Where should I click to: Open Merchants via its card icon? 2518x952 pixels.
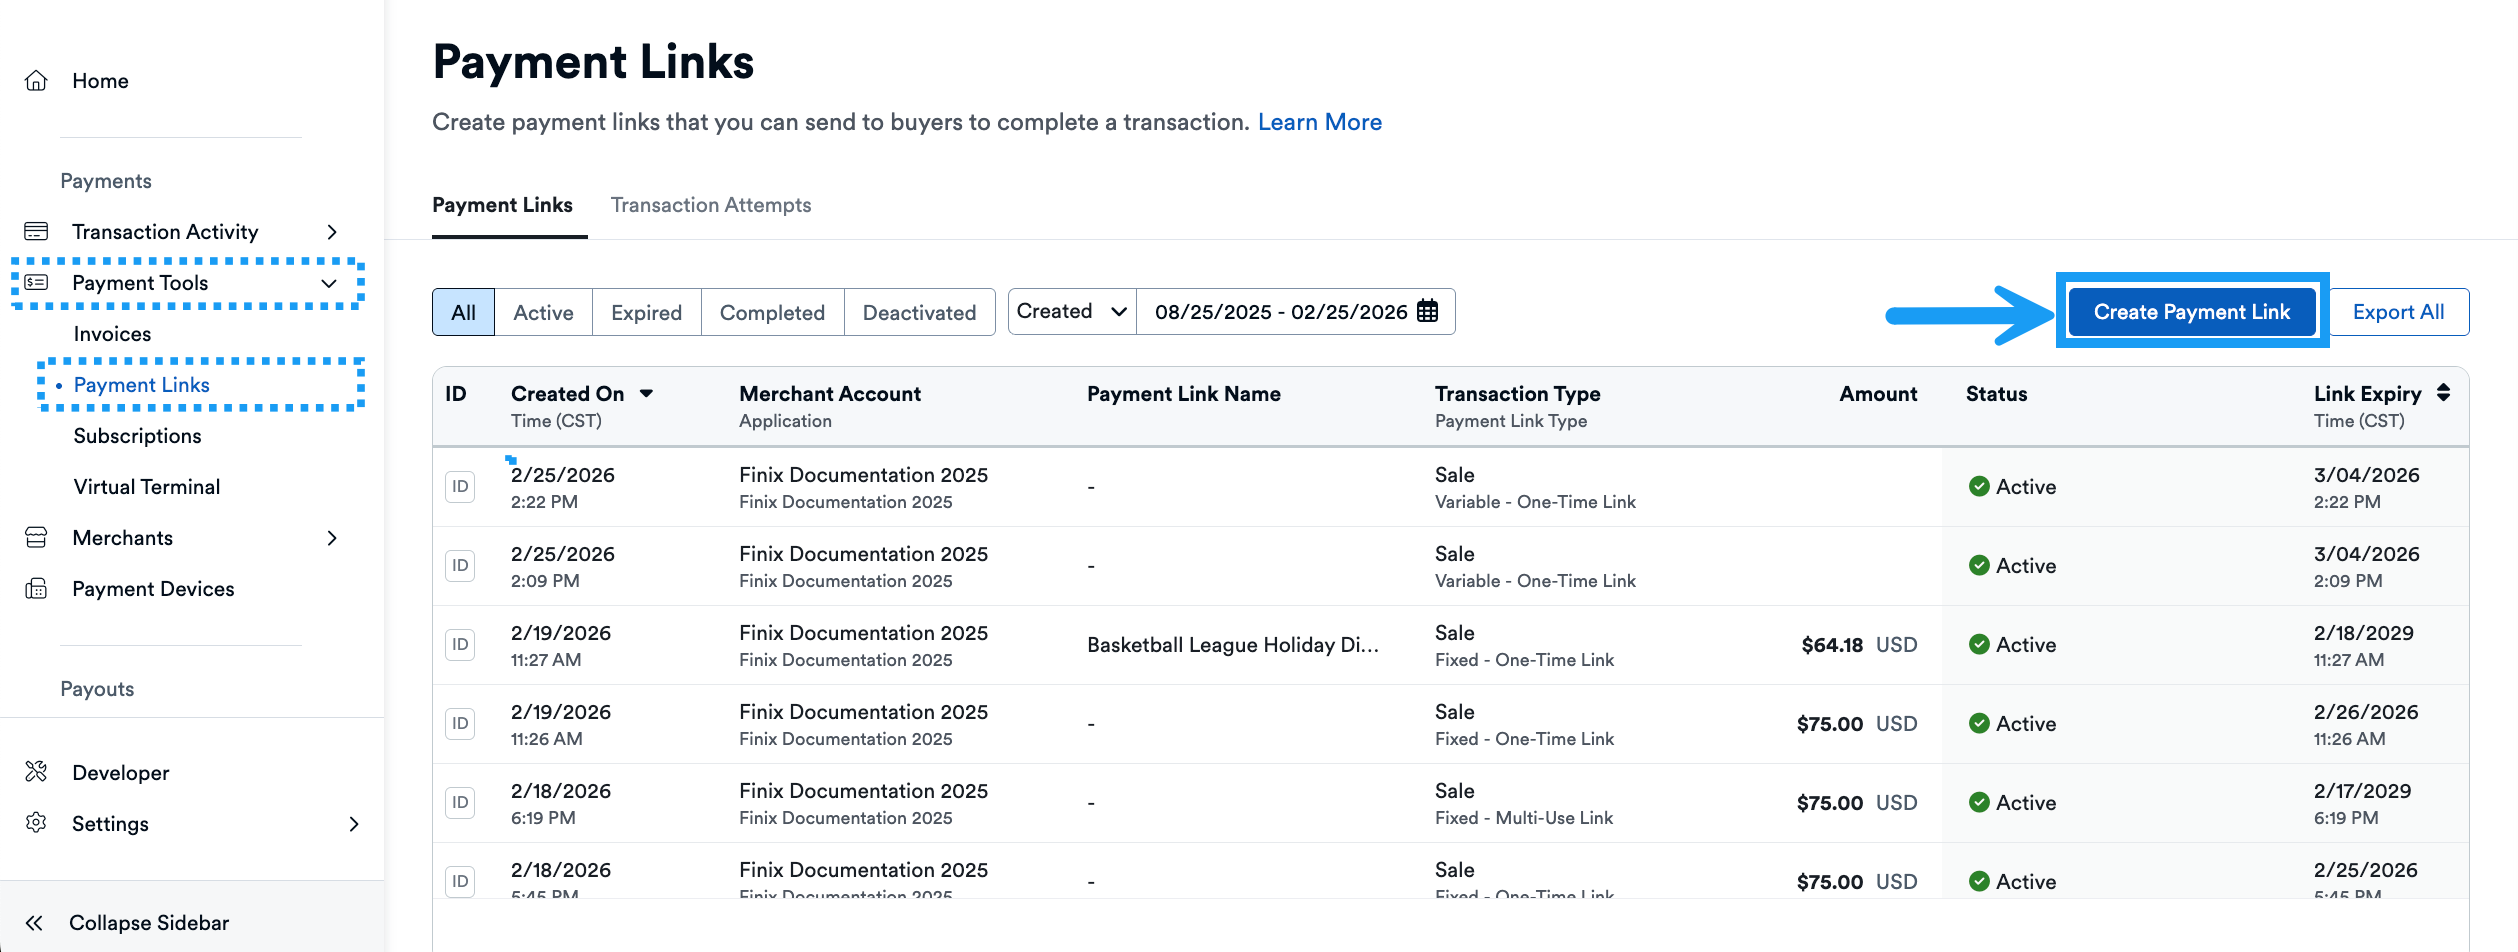(x=37, y=537)
